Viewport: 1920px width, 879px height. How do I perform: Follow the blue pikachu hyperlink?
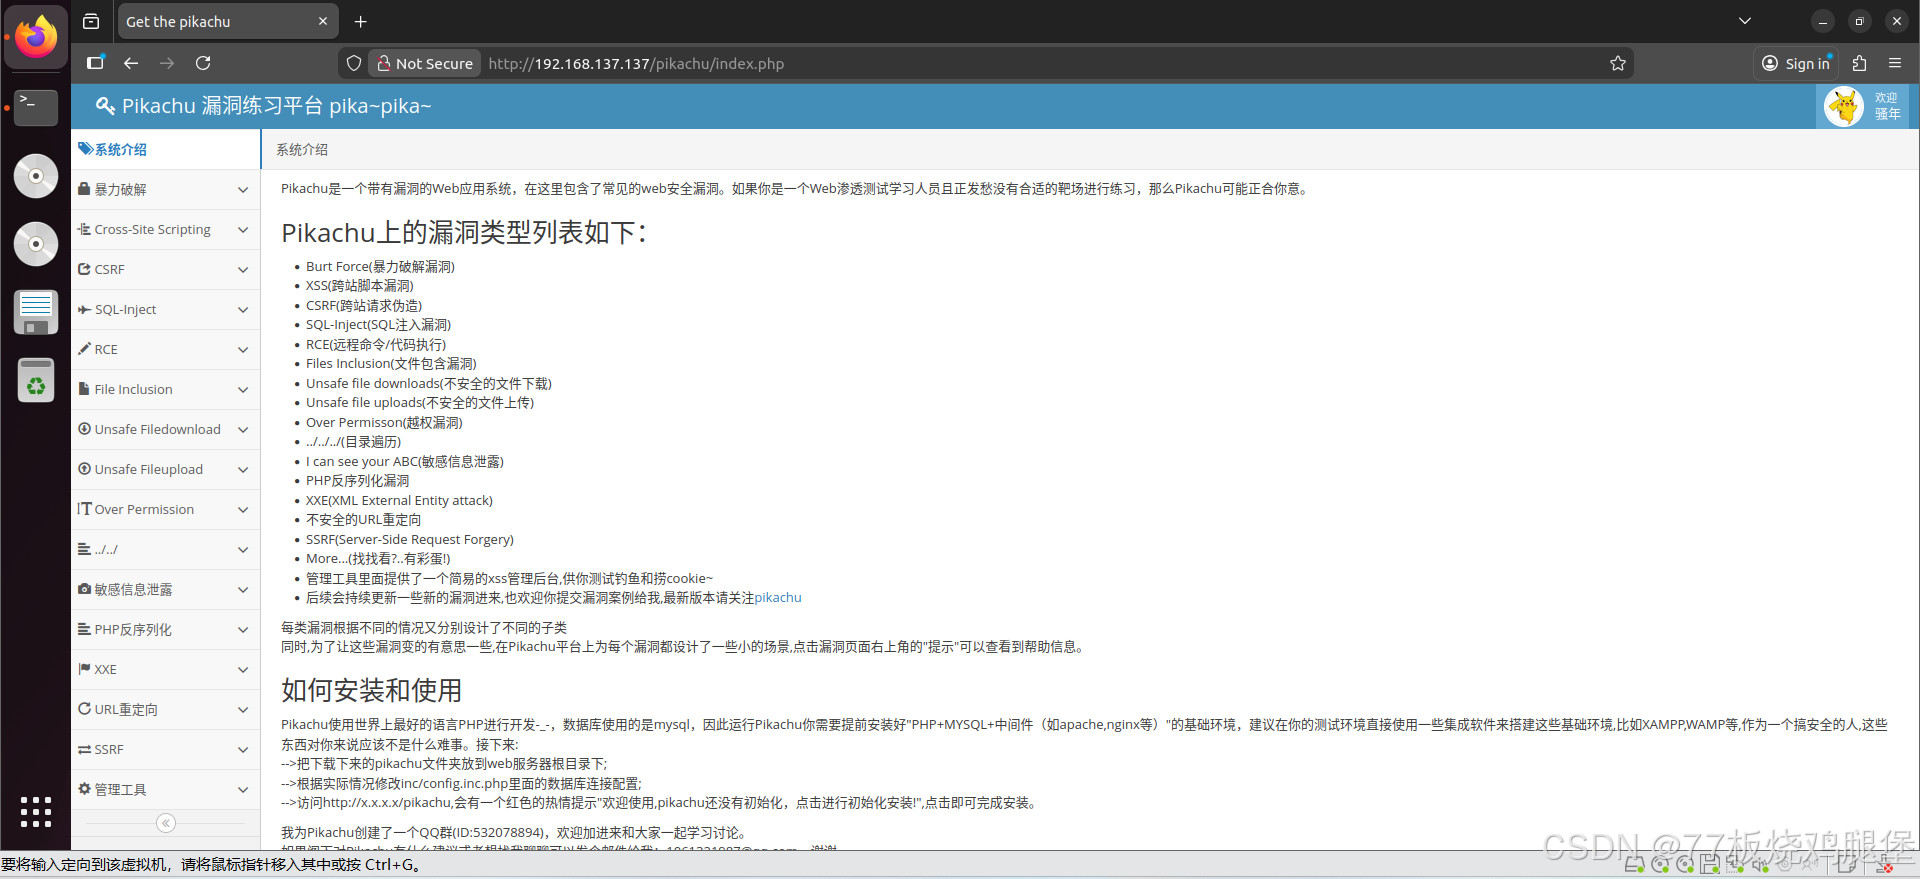(x=778, y=598)
